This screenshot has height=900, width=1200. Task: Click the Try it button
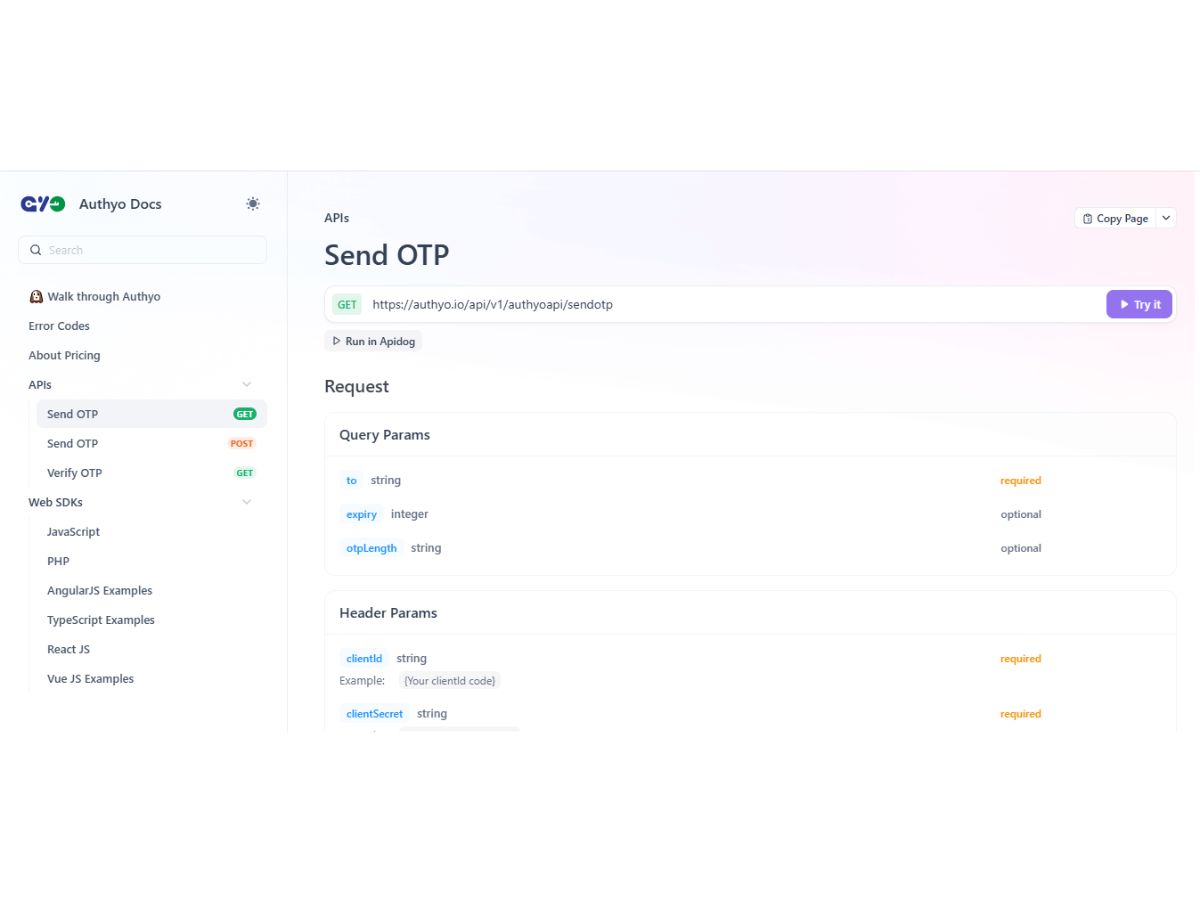(1139, 305)
